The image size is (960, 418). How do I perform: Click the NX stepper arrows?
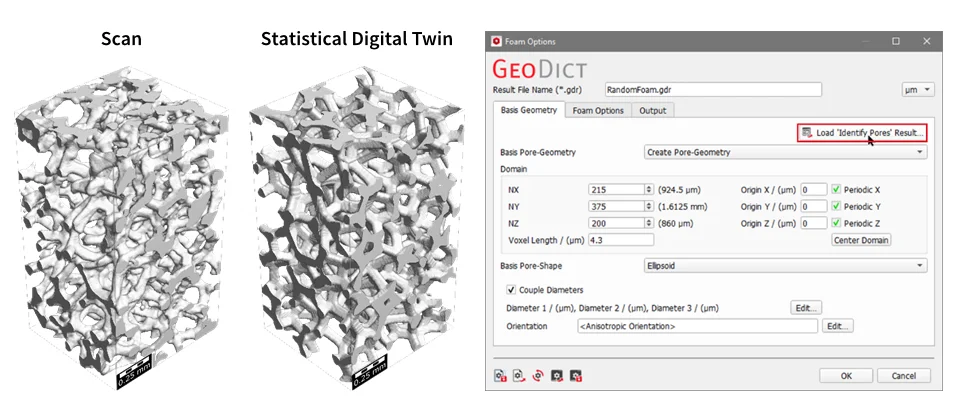tap(648, 189)
